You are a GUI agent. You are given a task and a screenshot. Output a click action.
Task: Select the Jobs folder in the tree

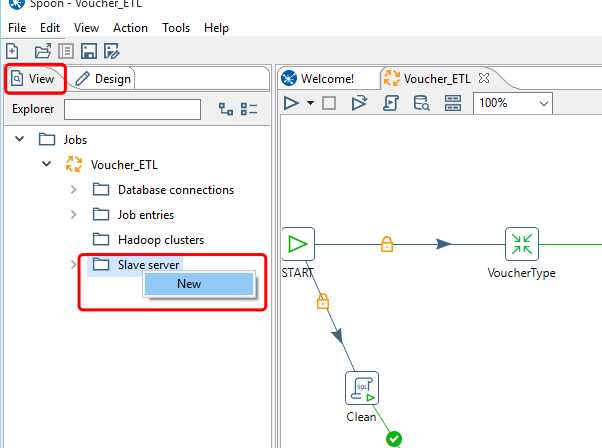coord(63,139)
